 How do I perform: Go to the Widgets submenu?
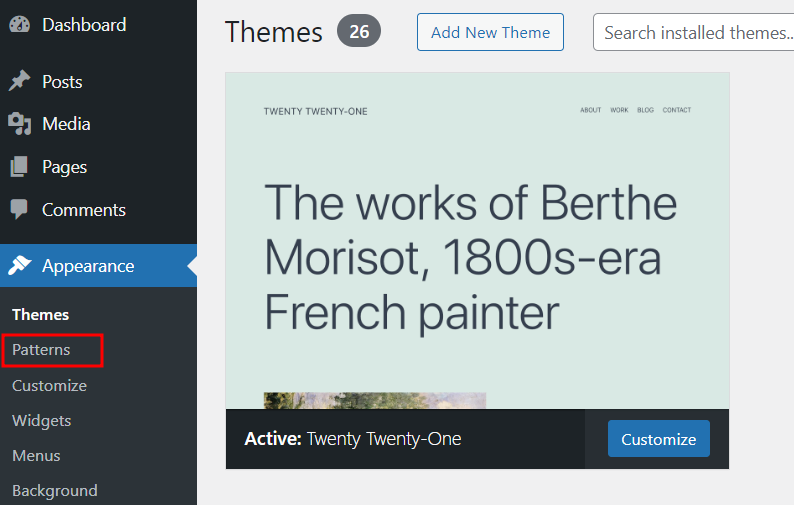(41, 421)
